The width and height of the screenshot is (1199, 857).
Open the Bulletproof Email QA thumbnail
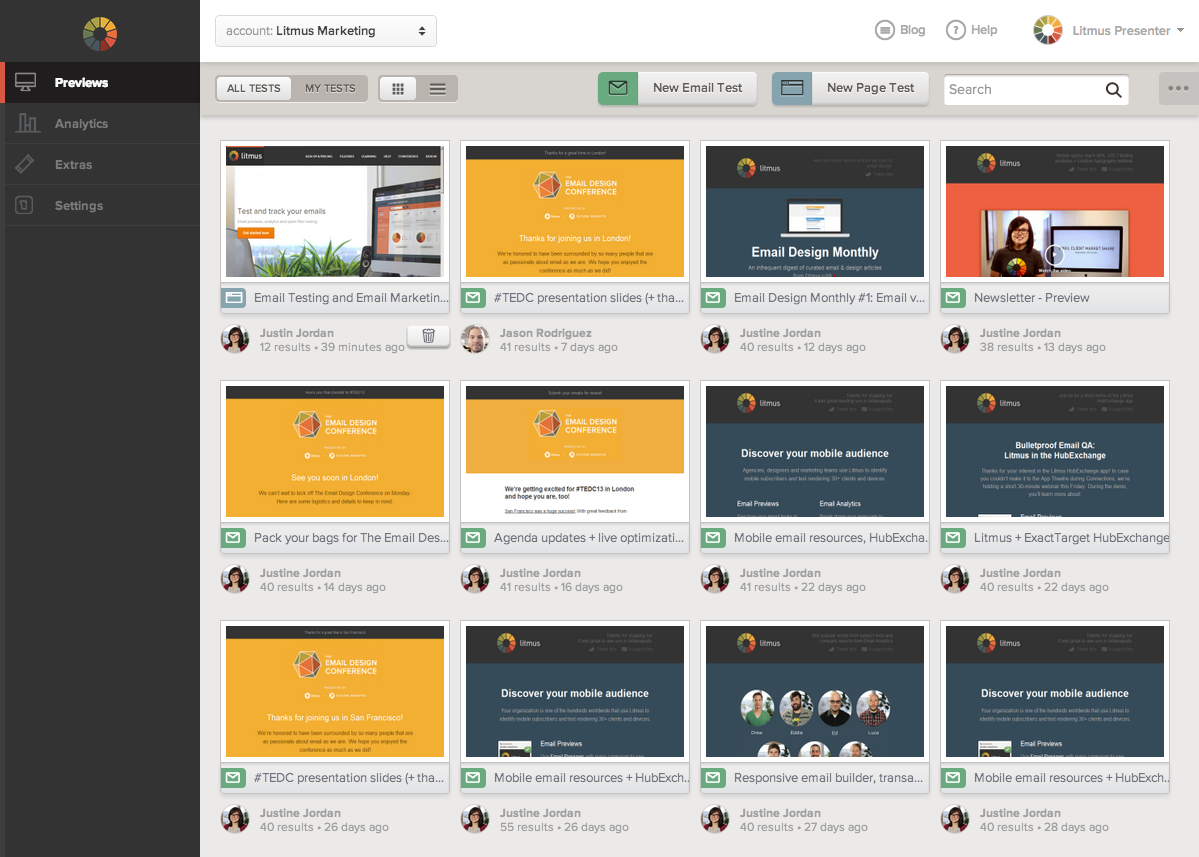pos(1055,452)
